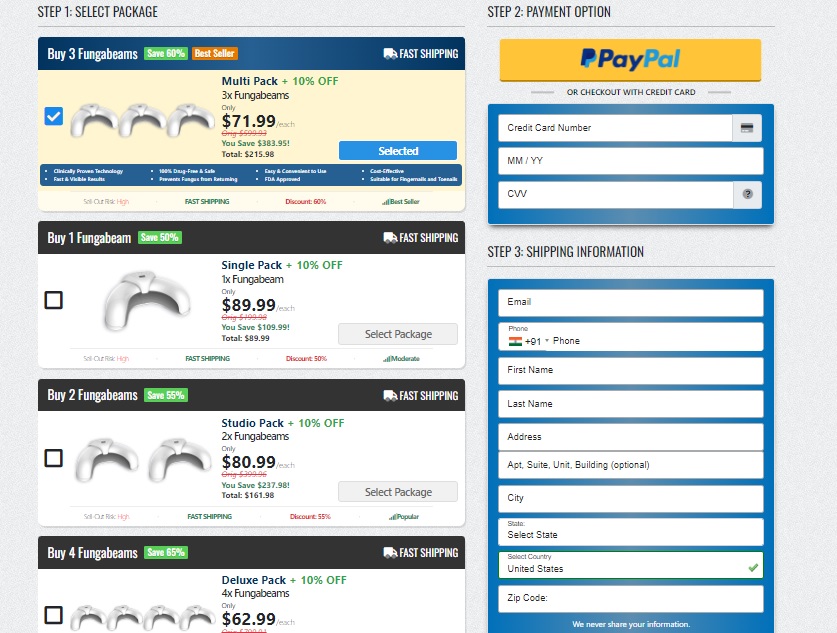837x633 pixels.
Task: Click the credit card icon beside card number
Action: [x=746, y=128]
